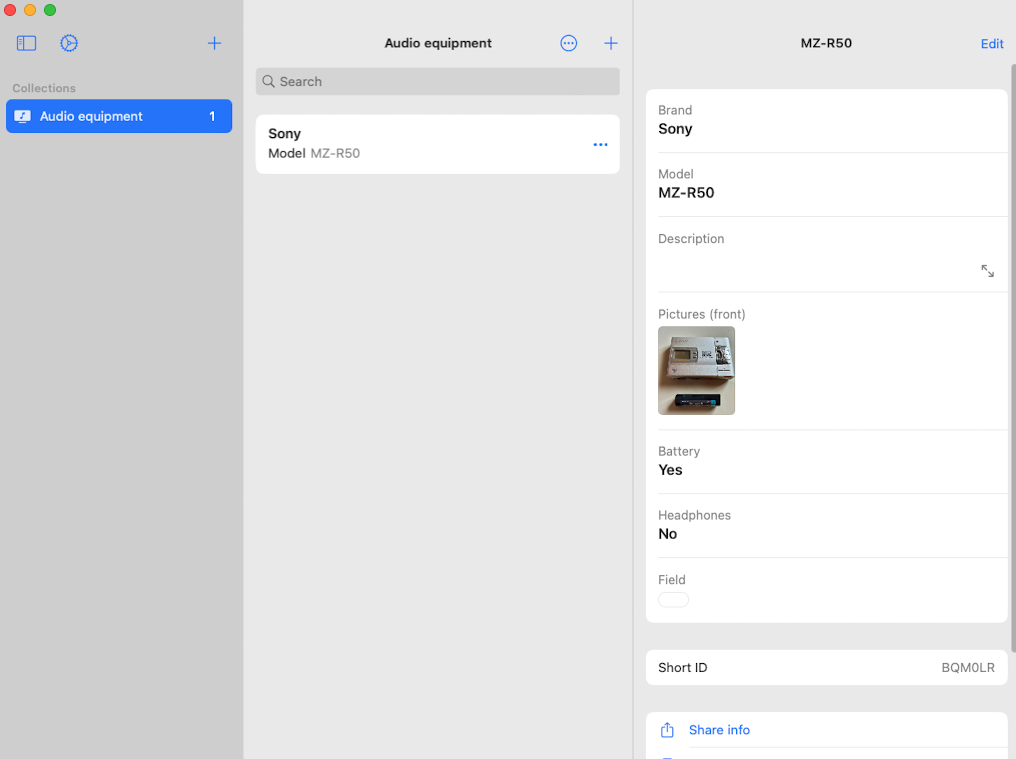
Task: Click the Collections header label
Action: [x=44, y=88]
